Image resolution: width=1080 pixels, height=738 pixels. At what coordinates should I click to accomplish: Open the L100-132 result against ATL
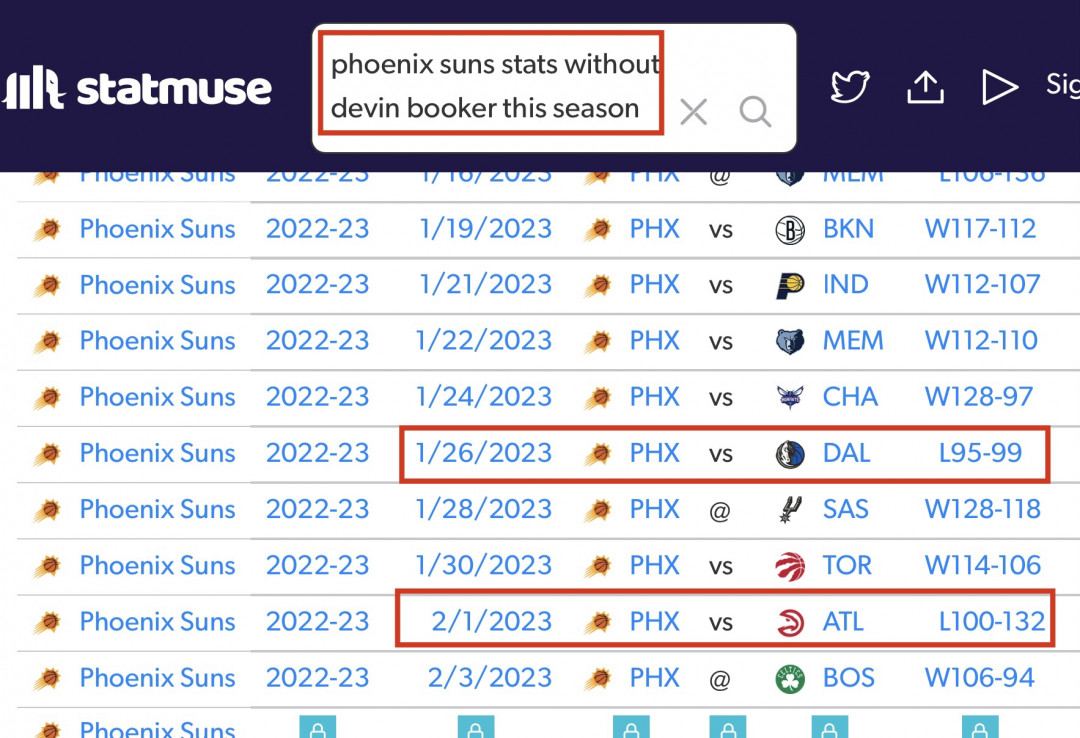point(992,622)
